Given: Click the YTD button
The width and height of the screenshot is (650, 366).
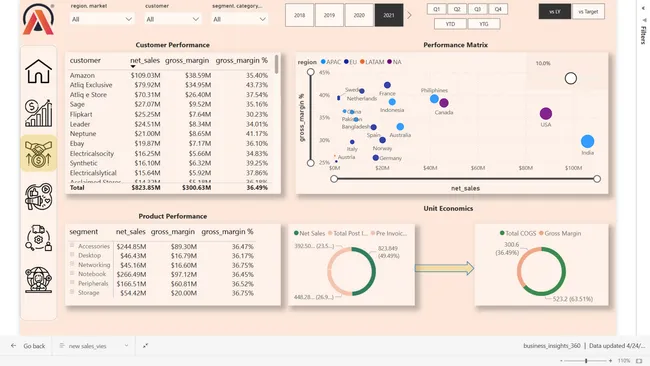Looking at the screenshot, I should pos(450,24).
